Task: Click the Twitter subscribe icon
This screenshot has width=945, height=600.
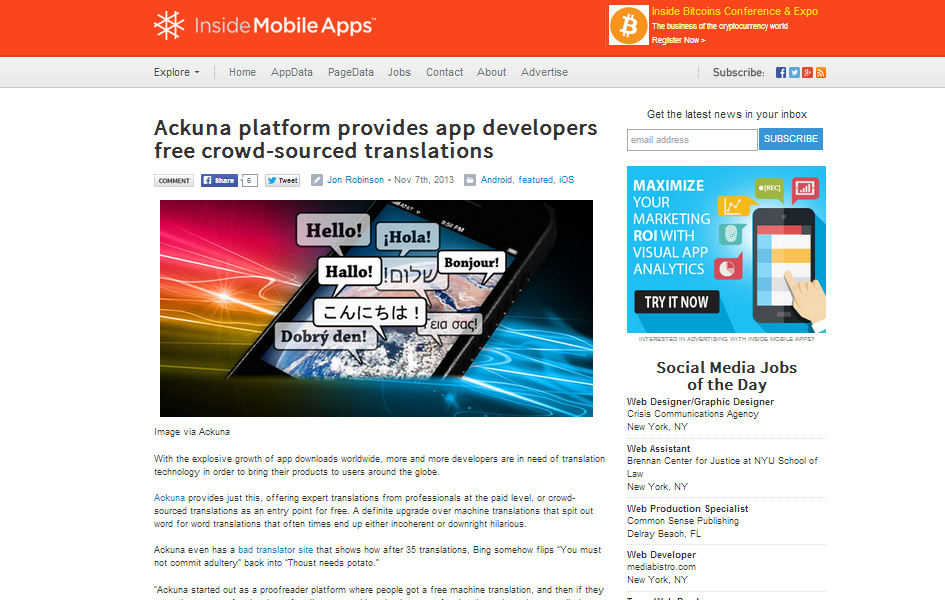Action: click(x=794, y=73)
